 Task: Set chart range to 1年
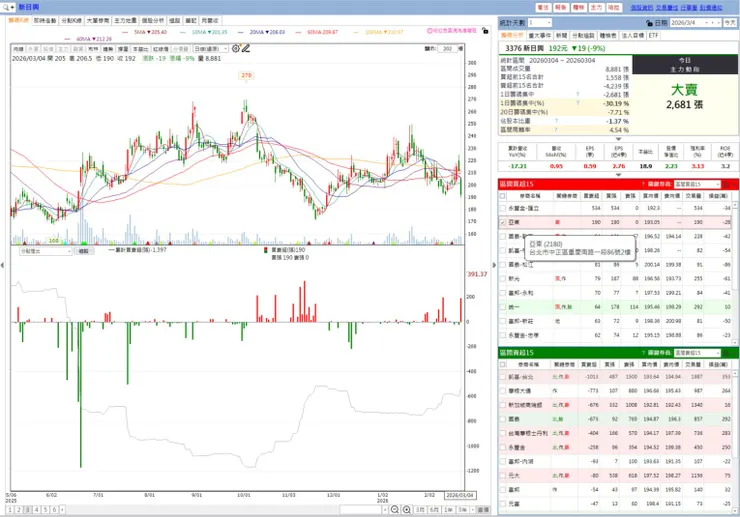point(448,509)
